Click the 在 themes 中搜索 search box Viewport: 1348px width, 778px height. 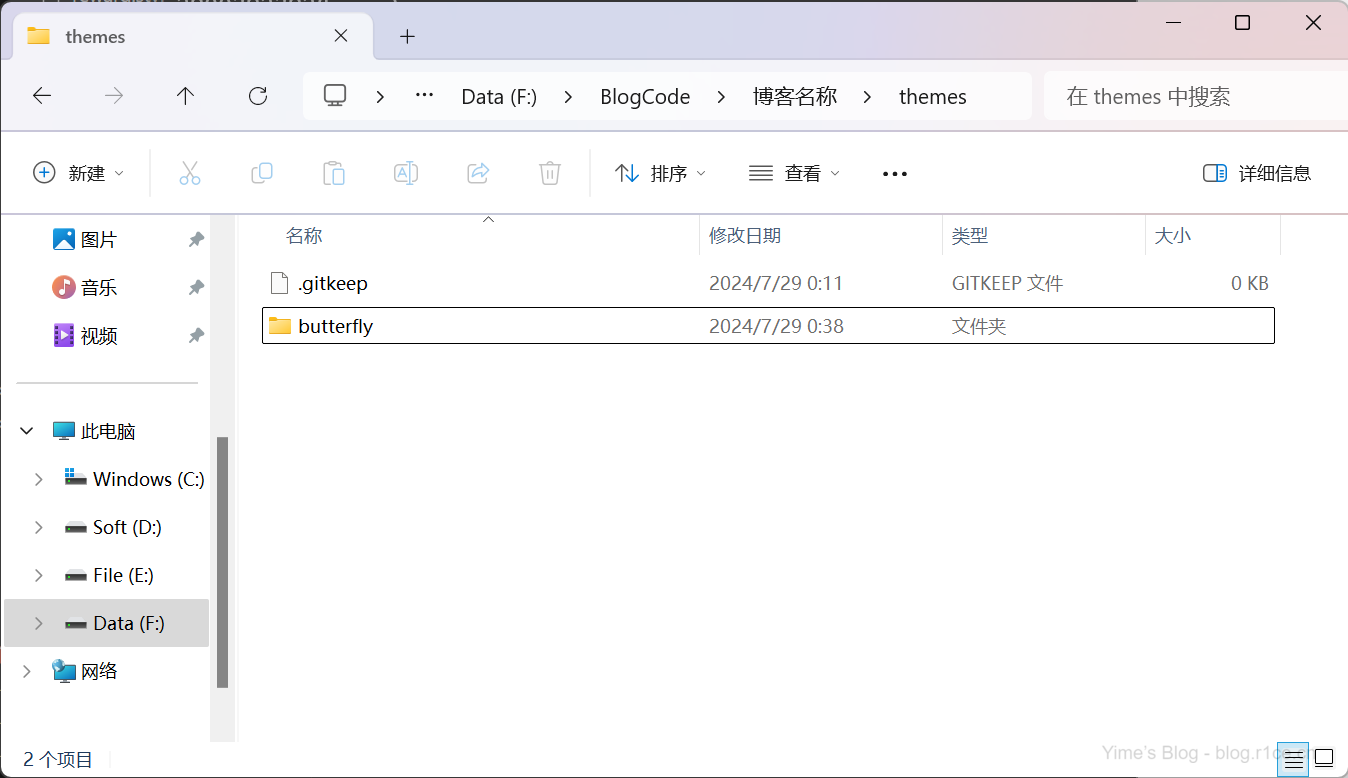tap(1190, 97)
